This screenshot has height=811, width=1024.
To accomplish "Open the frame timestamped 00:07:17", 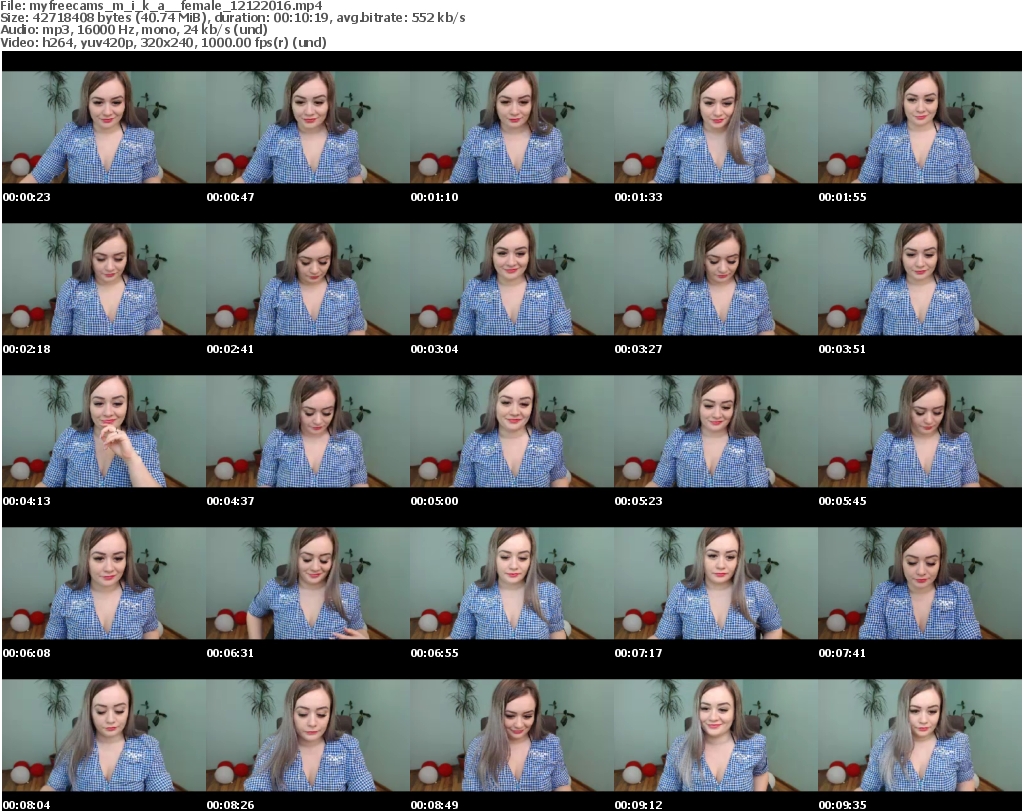I will pos(715,583).
